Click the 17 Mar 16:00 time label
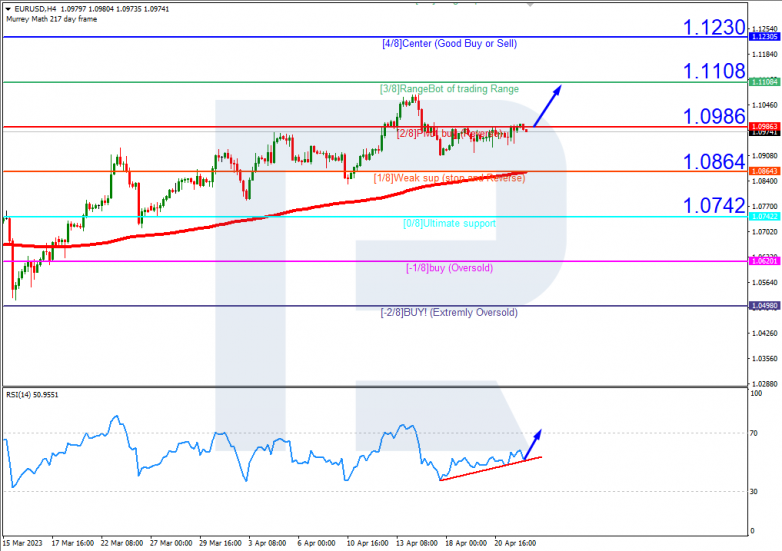Viewport: 782px width, 551px height. 73,543
